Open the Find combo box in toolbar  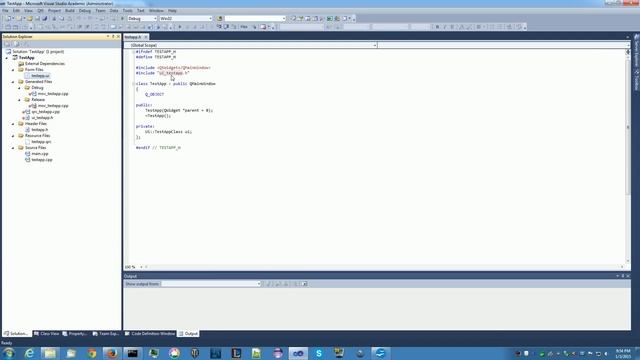(x=255, y=18)
